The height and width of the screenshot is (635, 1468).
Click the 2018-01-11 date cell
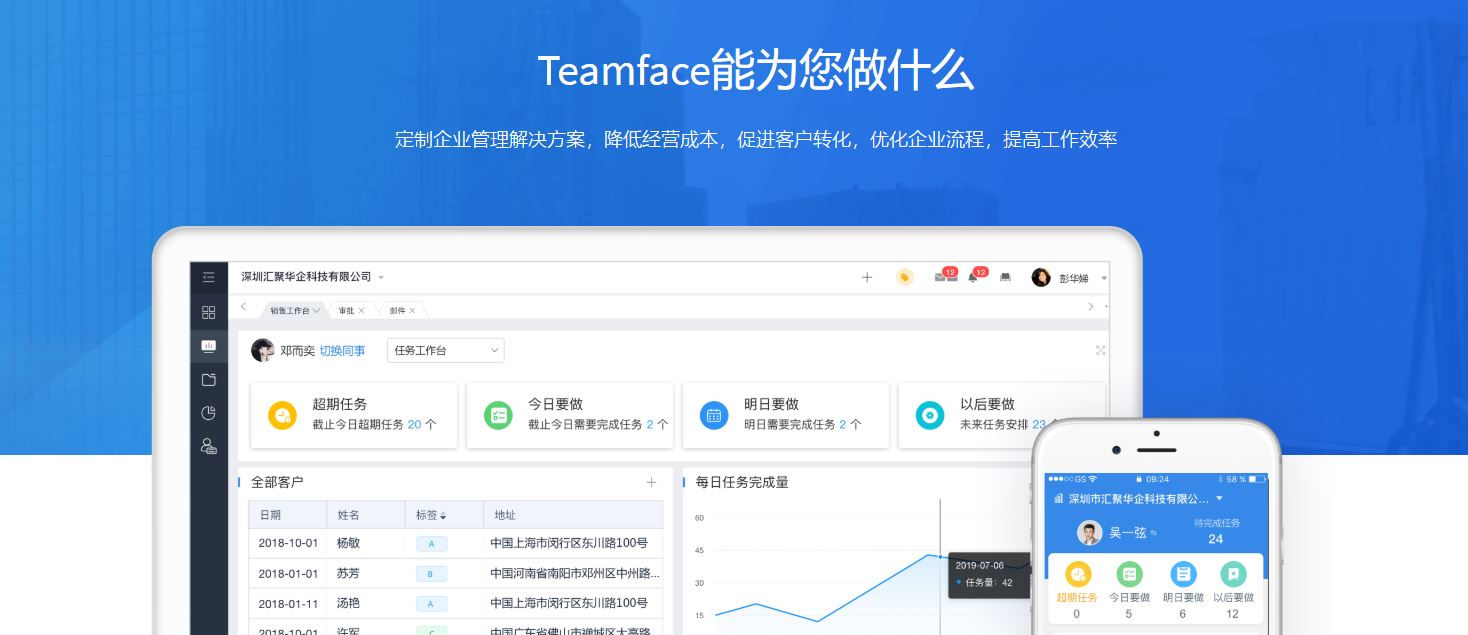pos(288,604)
